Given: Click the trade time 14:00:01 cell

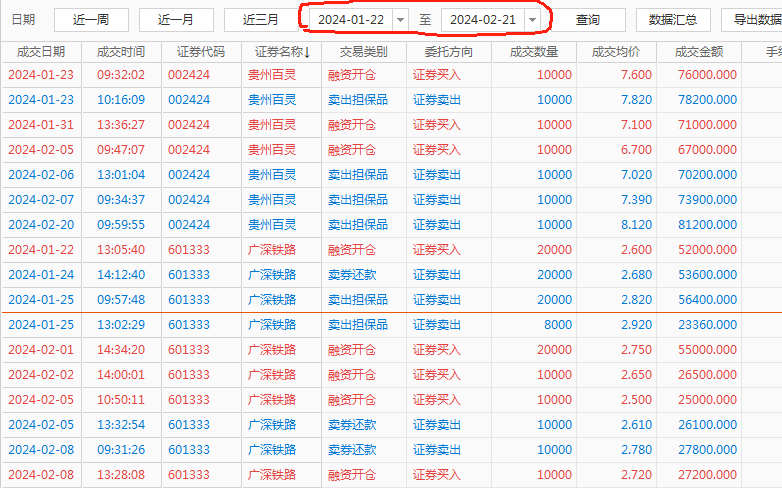Looking at the screenshot, I should click(x=121, y=375).
